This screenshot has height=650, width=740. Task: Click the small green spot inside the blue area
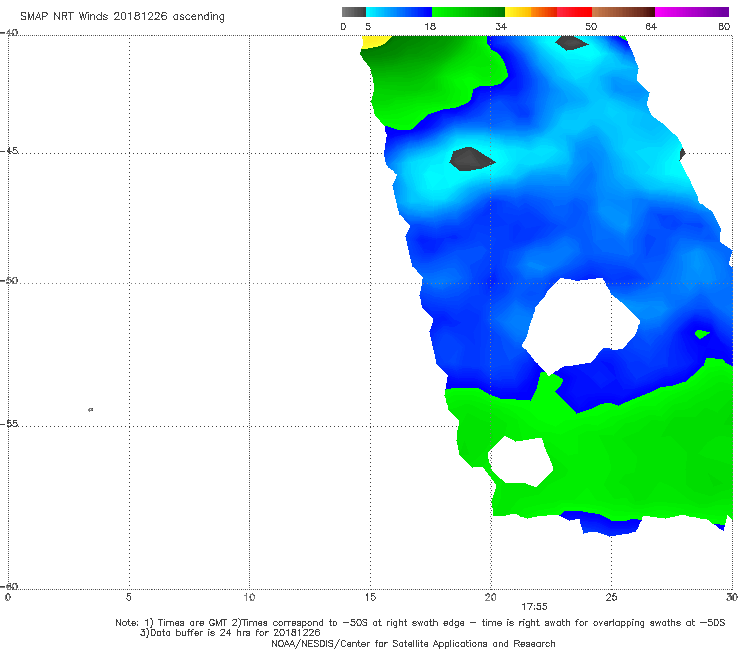702,334
